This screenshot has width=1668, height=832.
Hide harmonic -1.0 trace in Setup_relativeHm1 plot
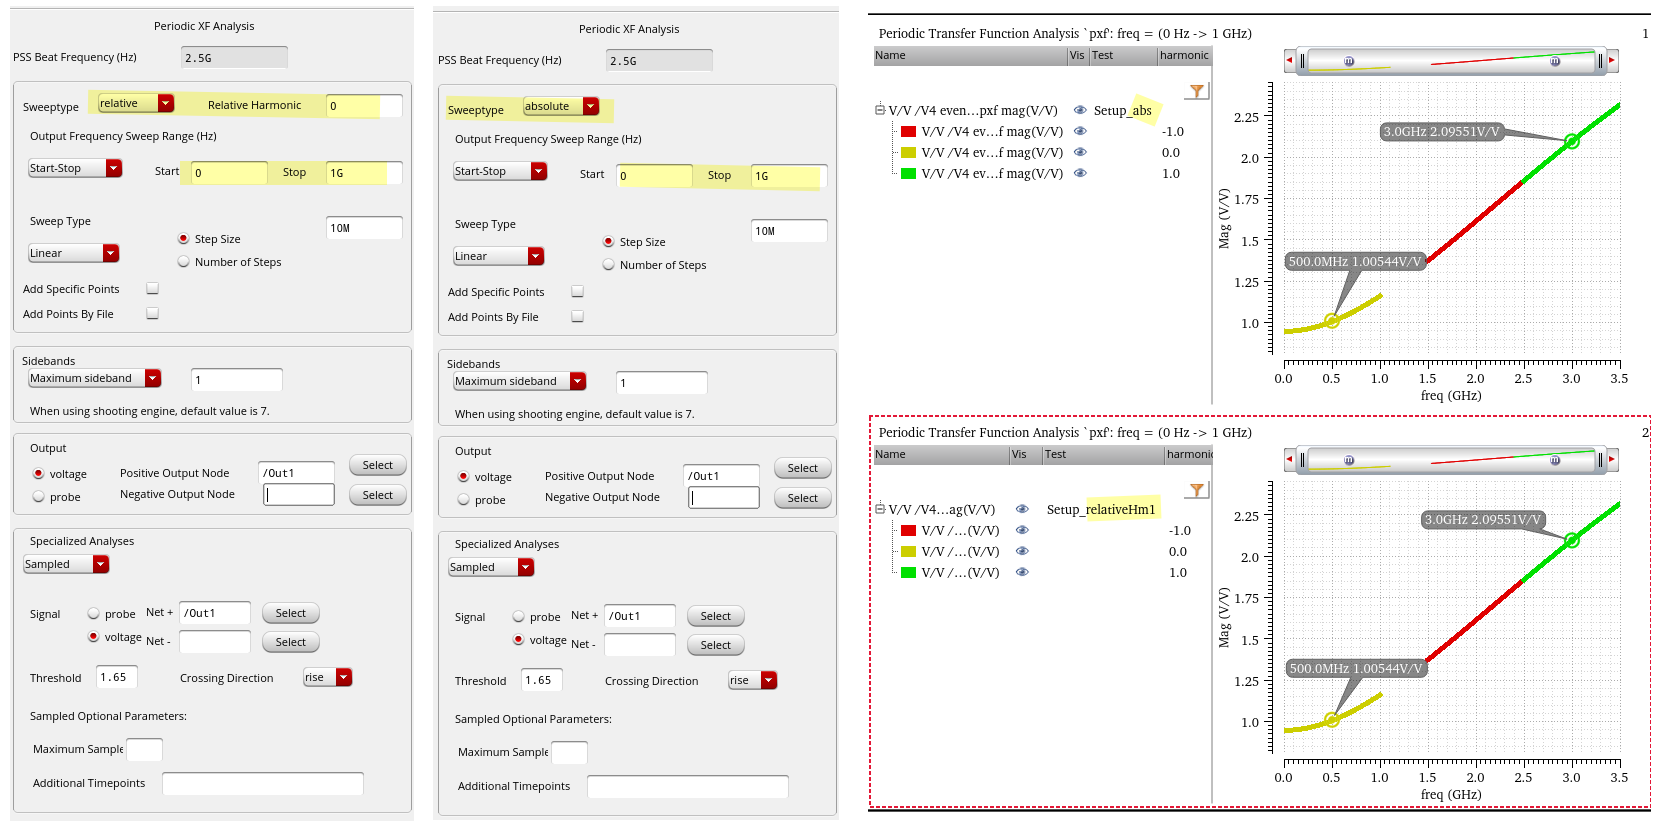tap(1022, 530)
